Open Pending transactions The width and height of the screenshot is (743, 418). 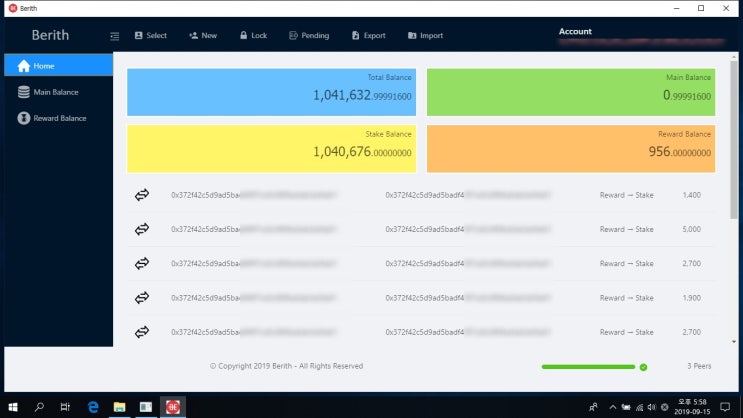(x=309, y=36)
